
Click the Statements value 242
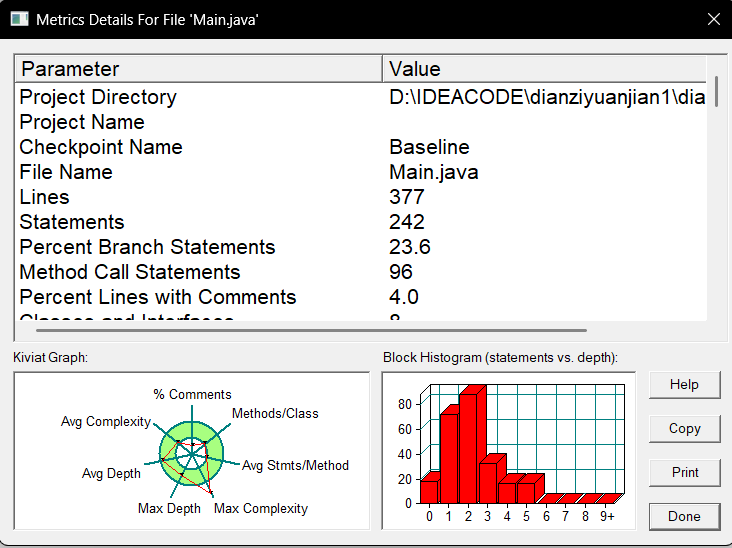[x=407, y=222]
